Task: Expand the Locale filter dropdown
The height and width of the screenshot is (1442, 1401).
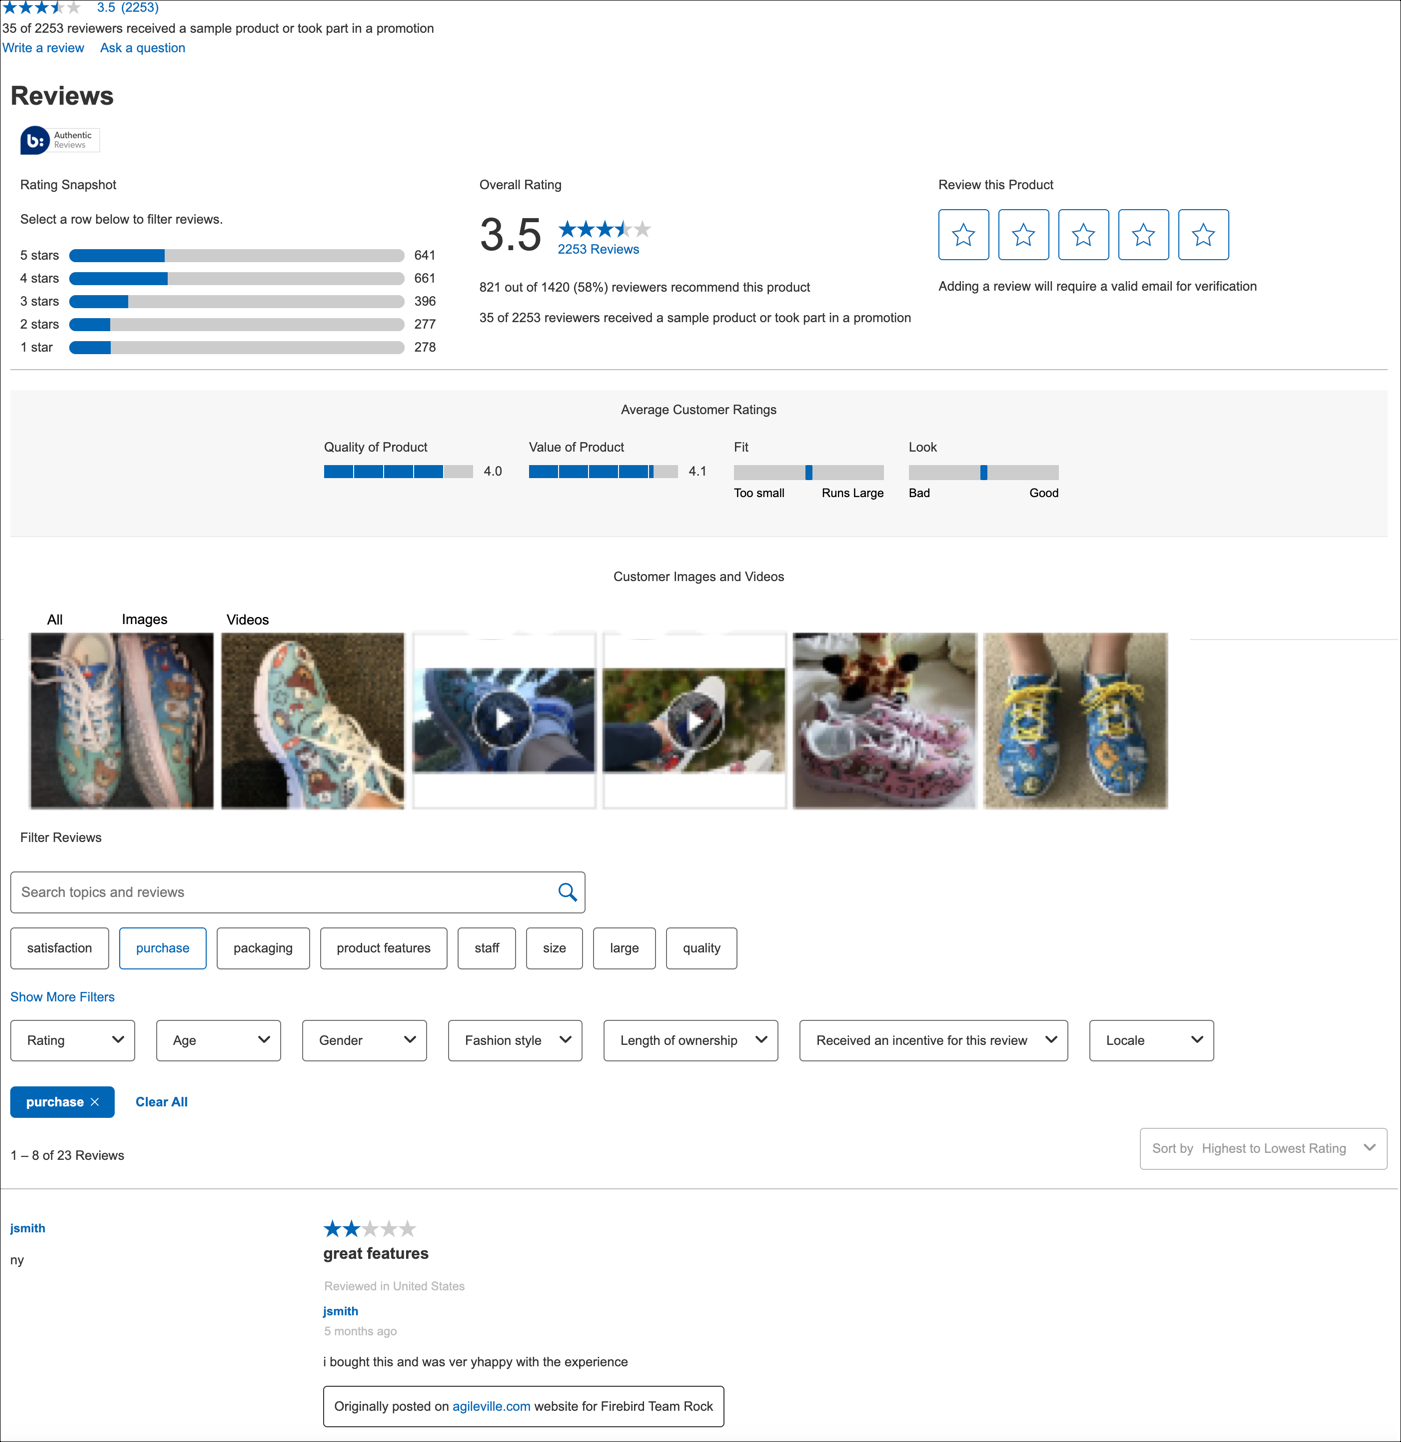Action: coord(1152,1040)
